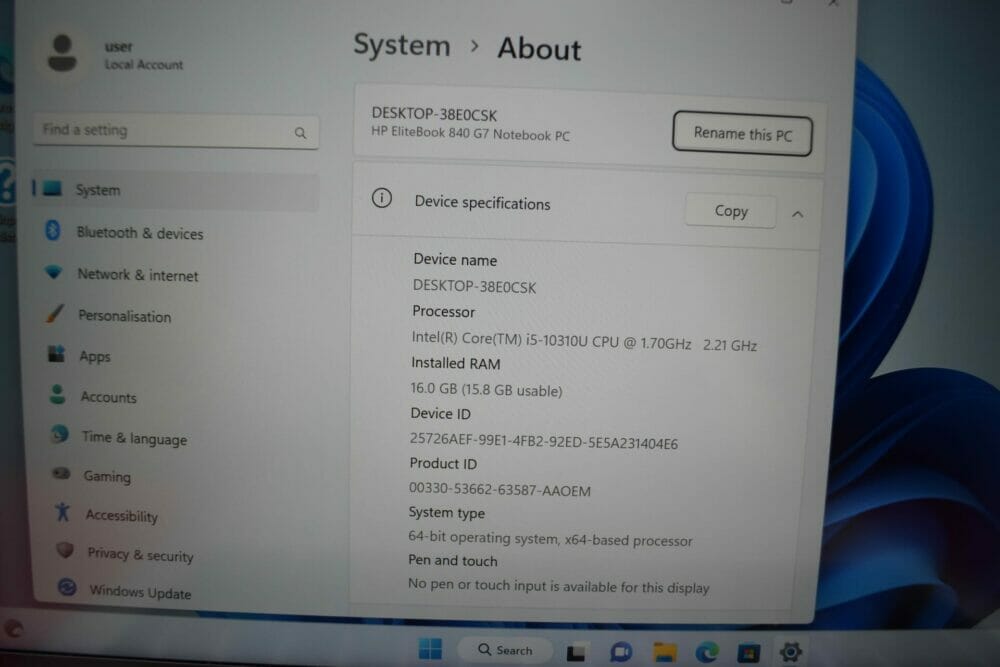Open the Chat app on taskbar
1000x667 pixels.
621,652
